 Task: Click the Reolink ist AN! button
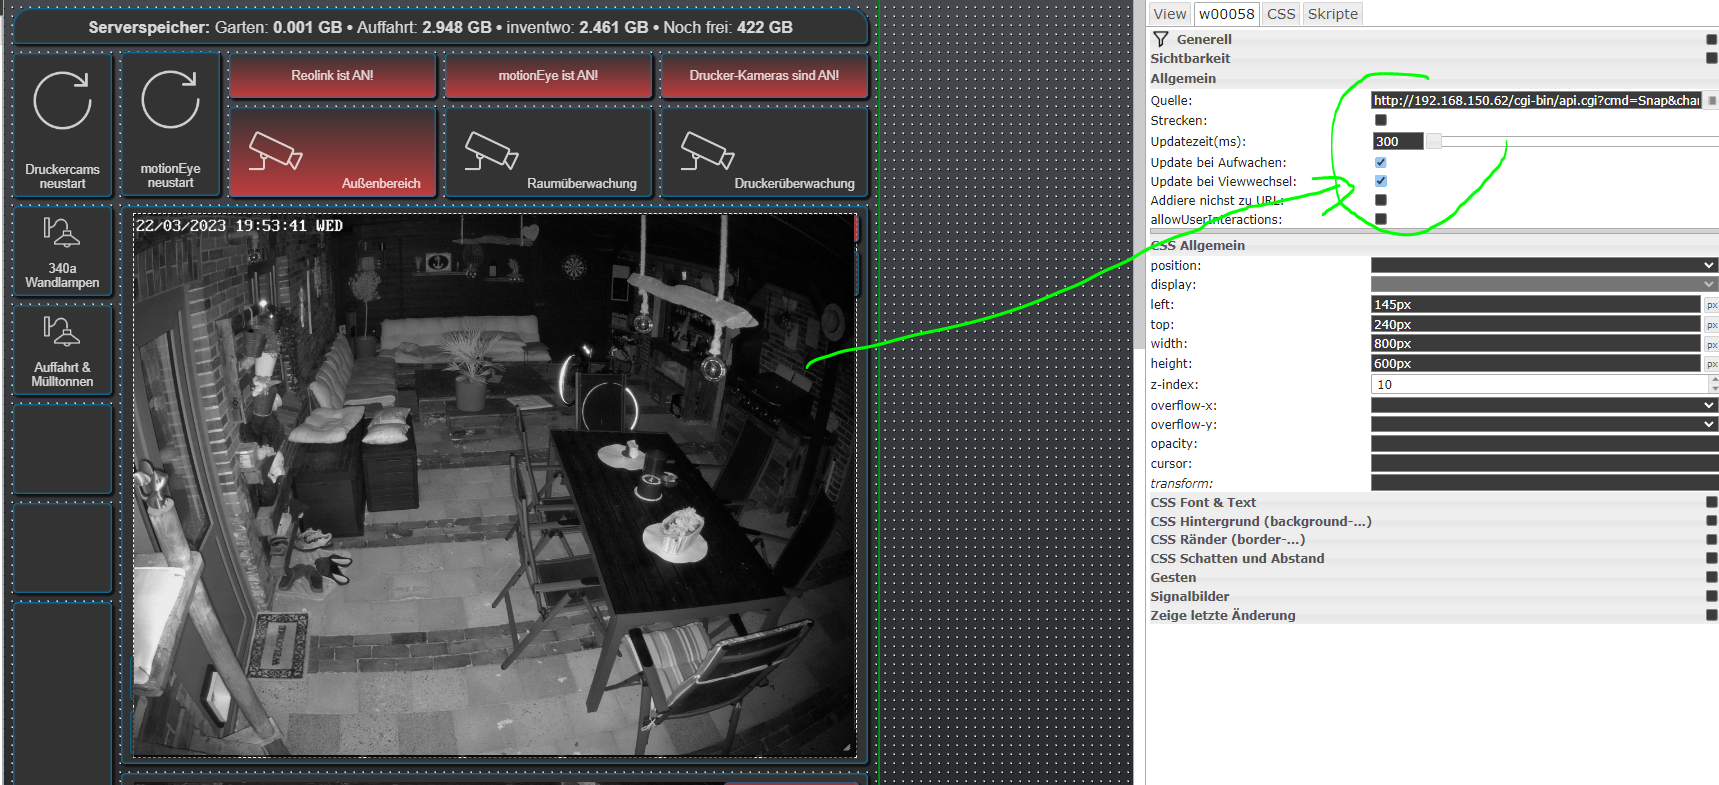point(333,75)
